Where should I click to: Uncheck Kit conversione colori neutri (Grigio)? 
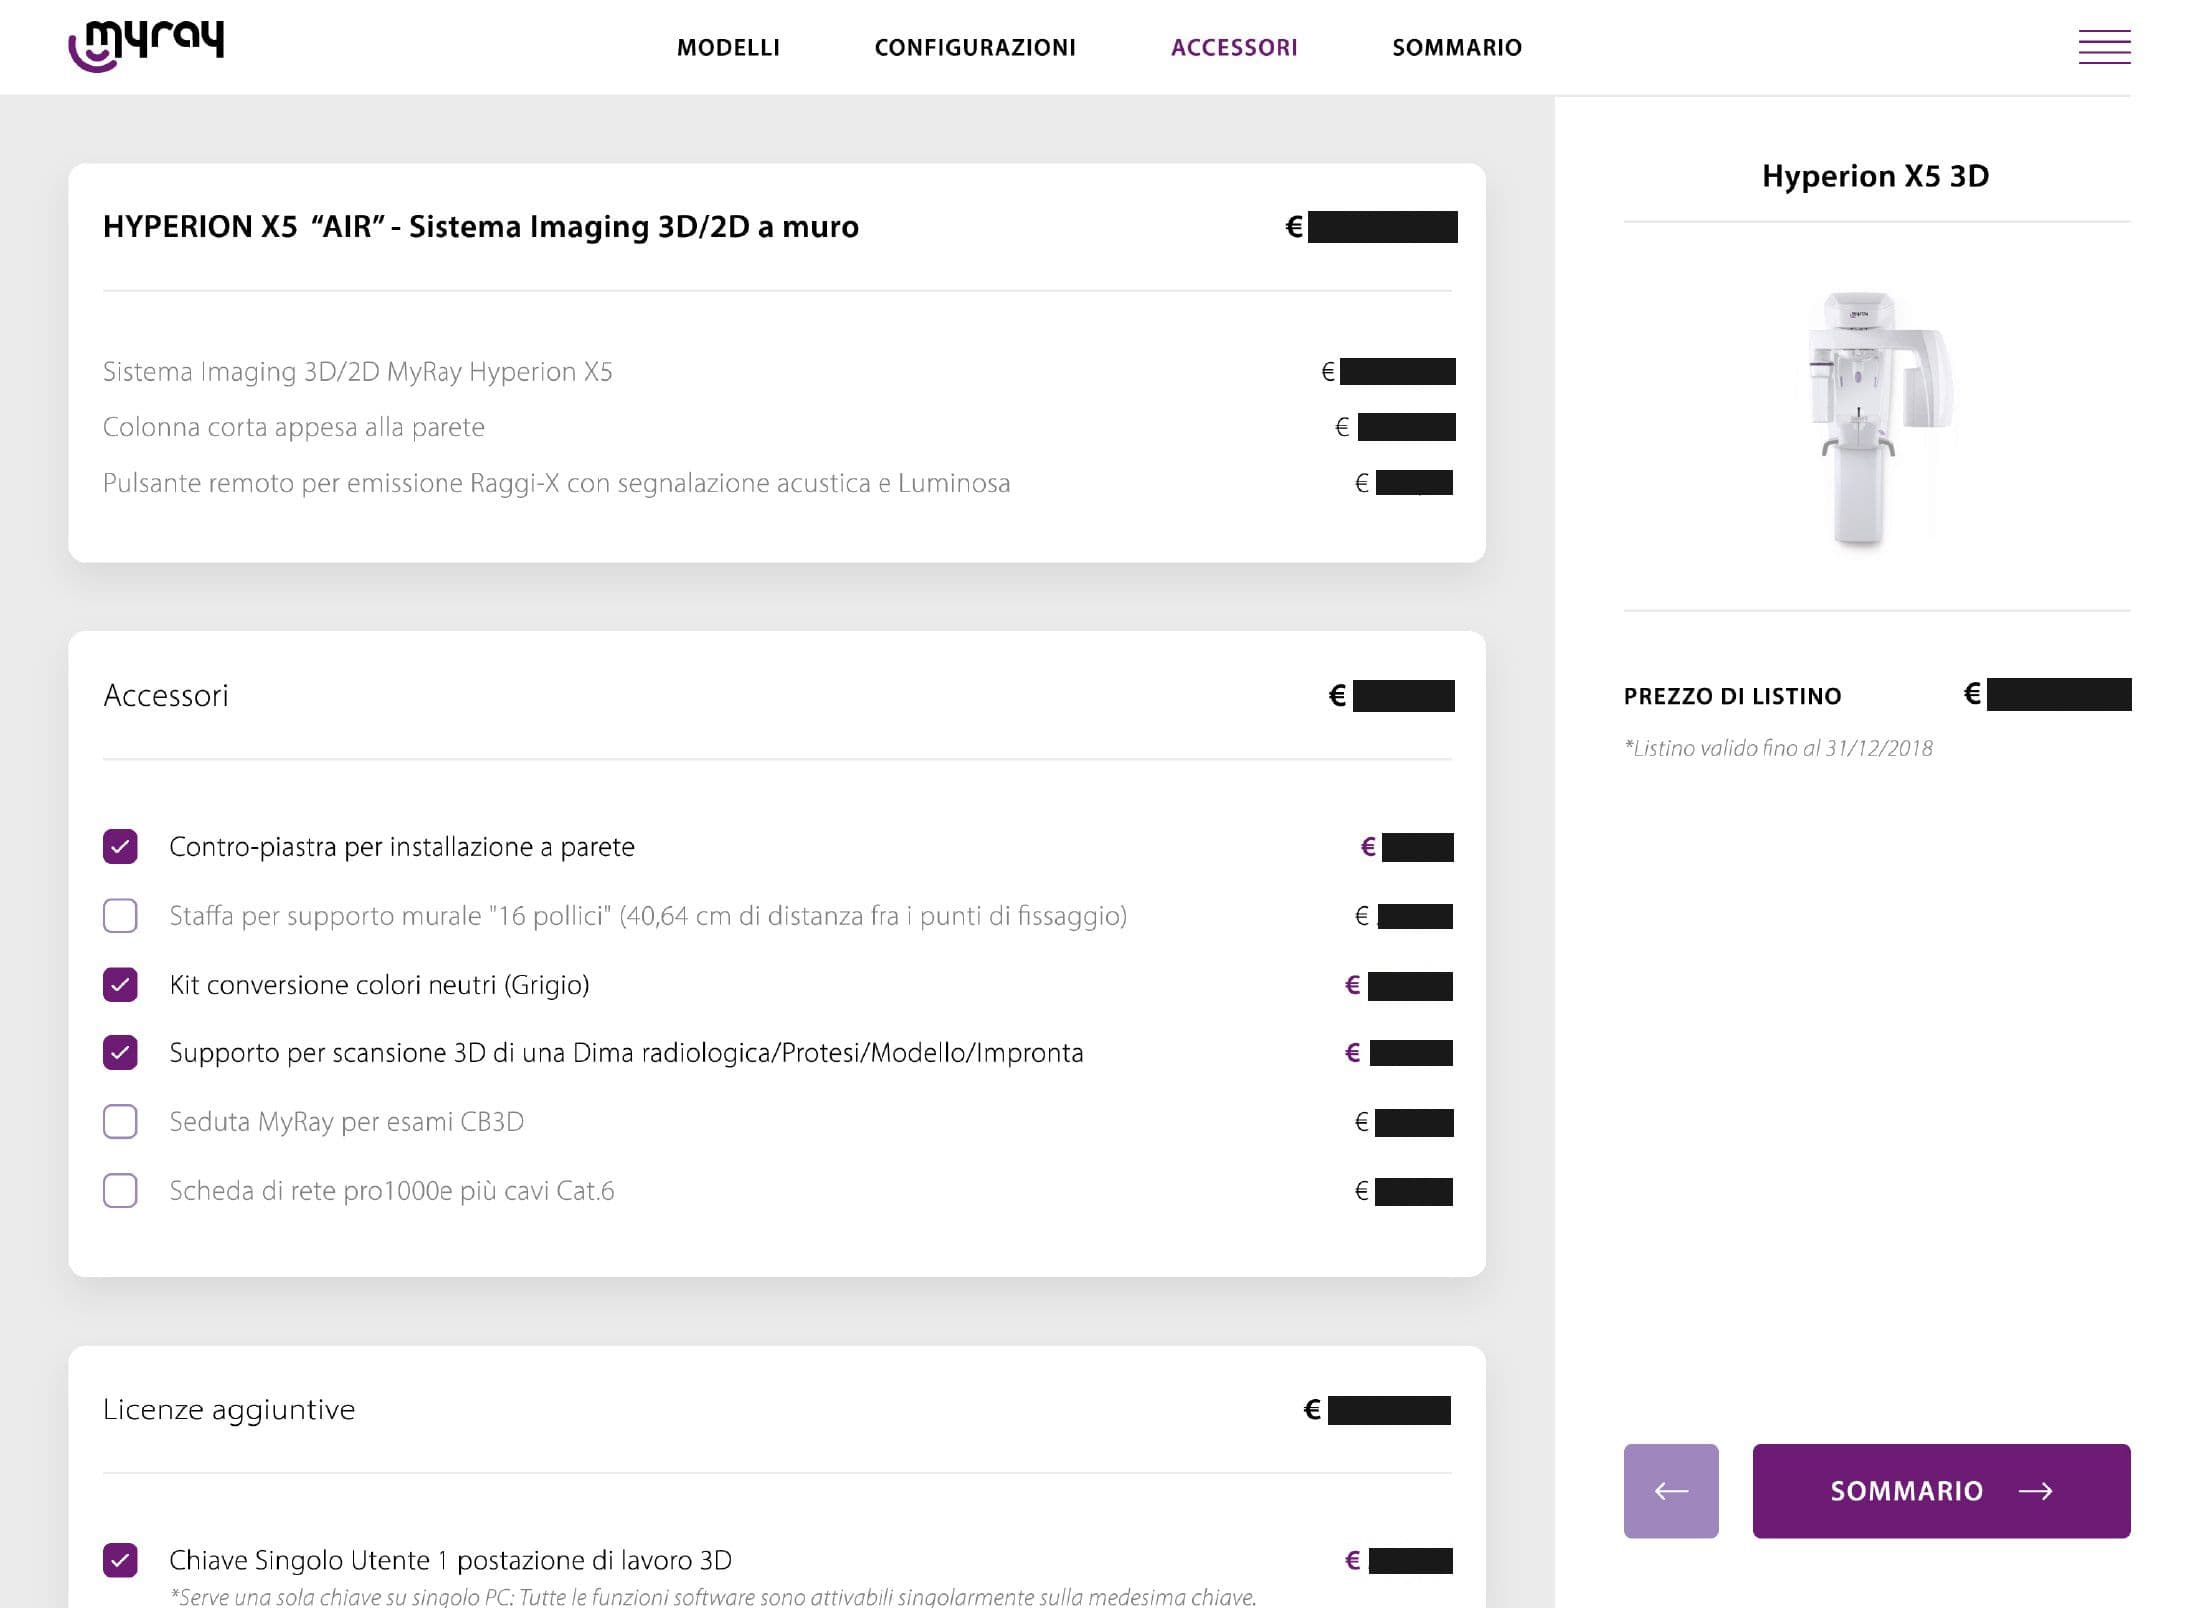120,984
